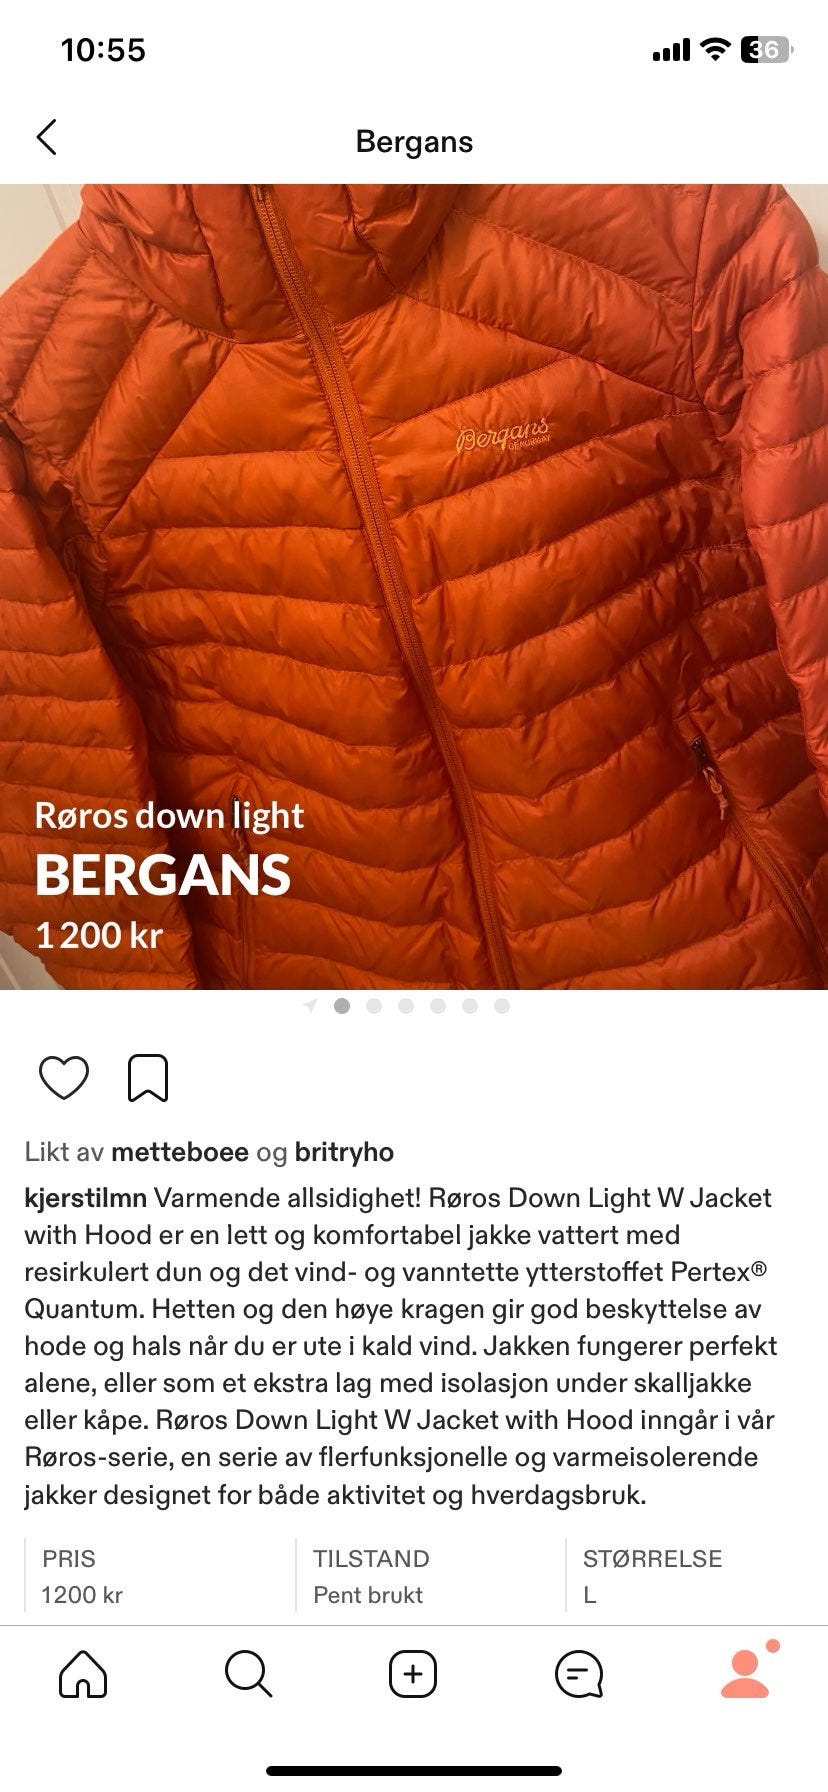Open the profile icon tab
The width and height of the screenshot is (828, 1792).
coord(746,1671)
